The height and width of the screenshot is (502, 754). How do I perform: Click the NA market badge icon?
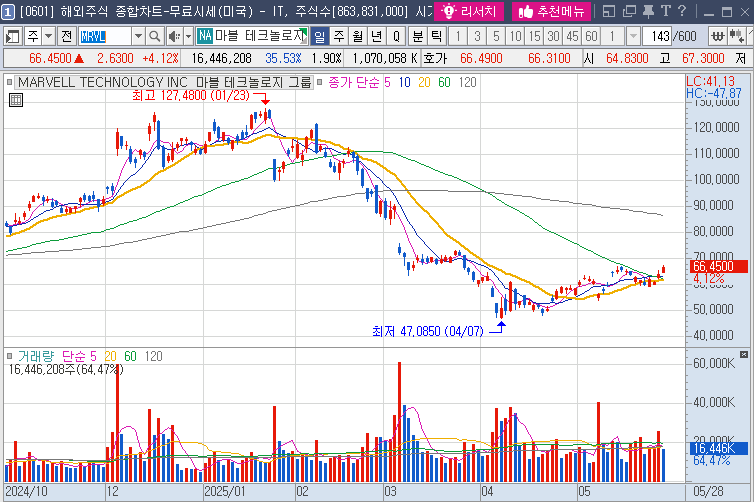205,36
